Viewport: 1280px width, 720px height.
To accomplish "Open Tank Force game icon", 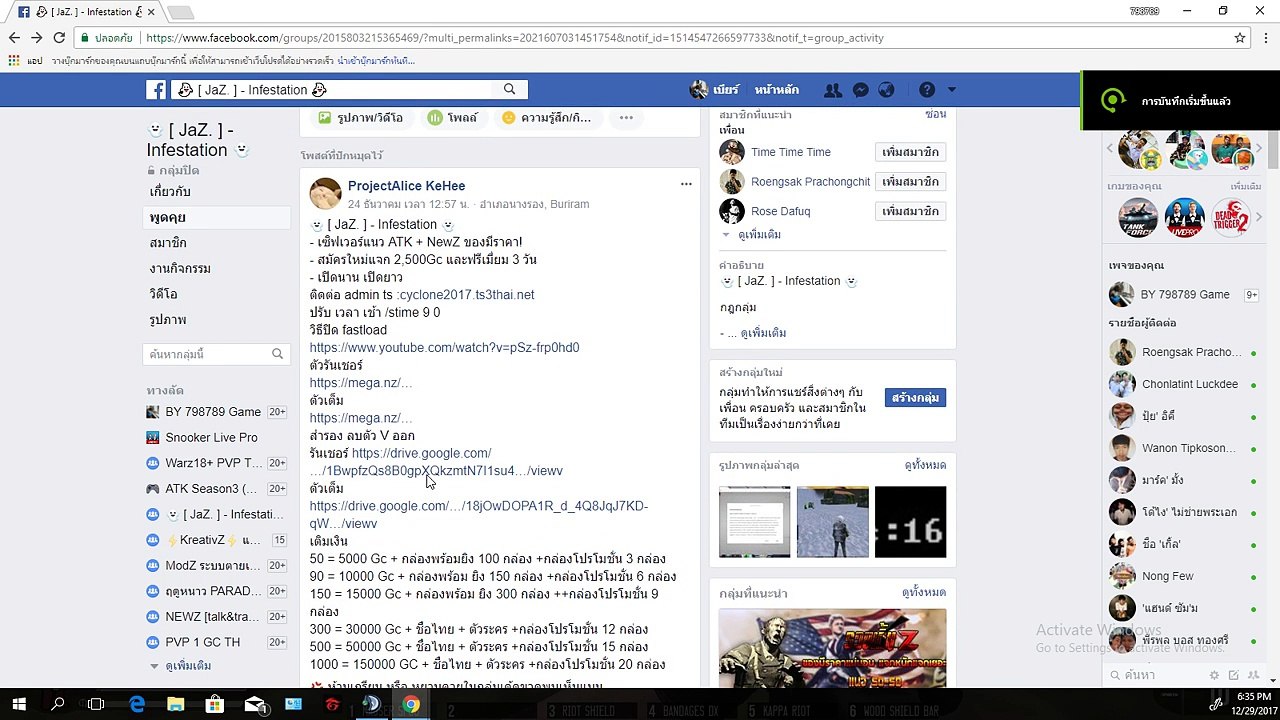I will [x=1138, y=217].
